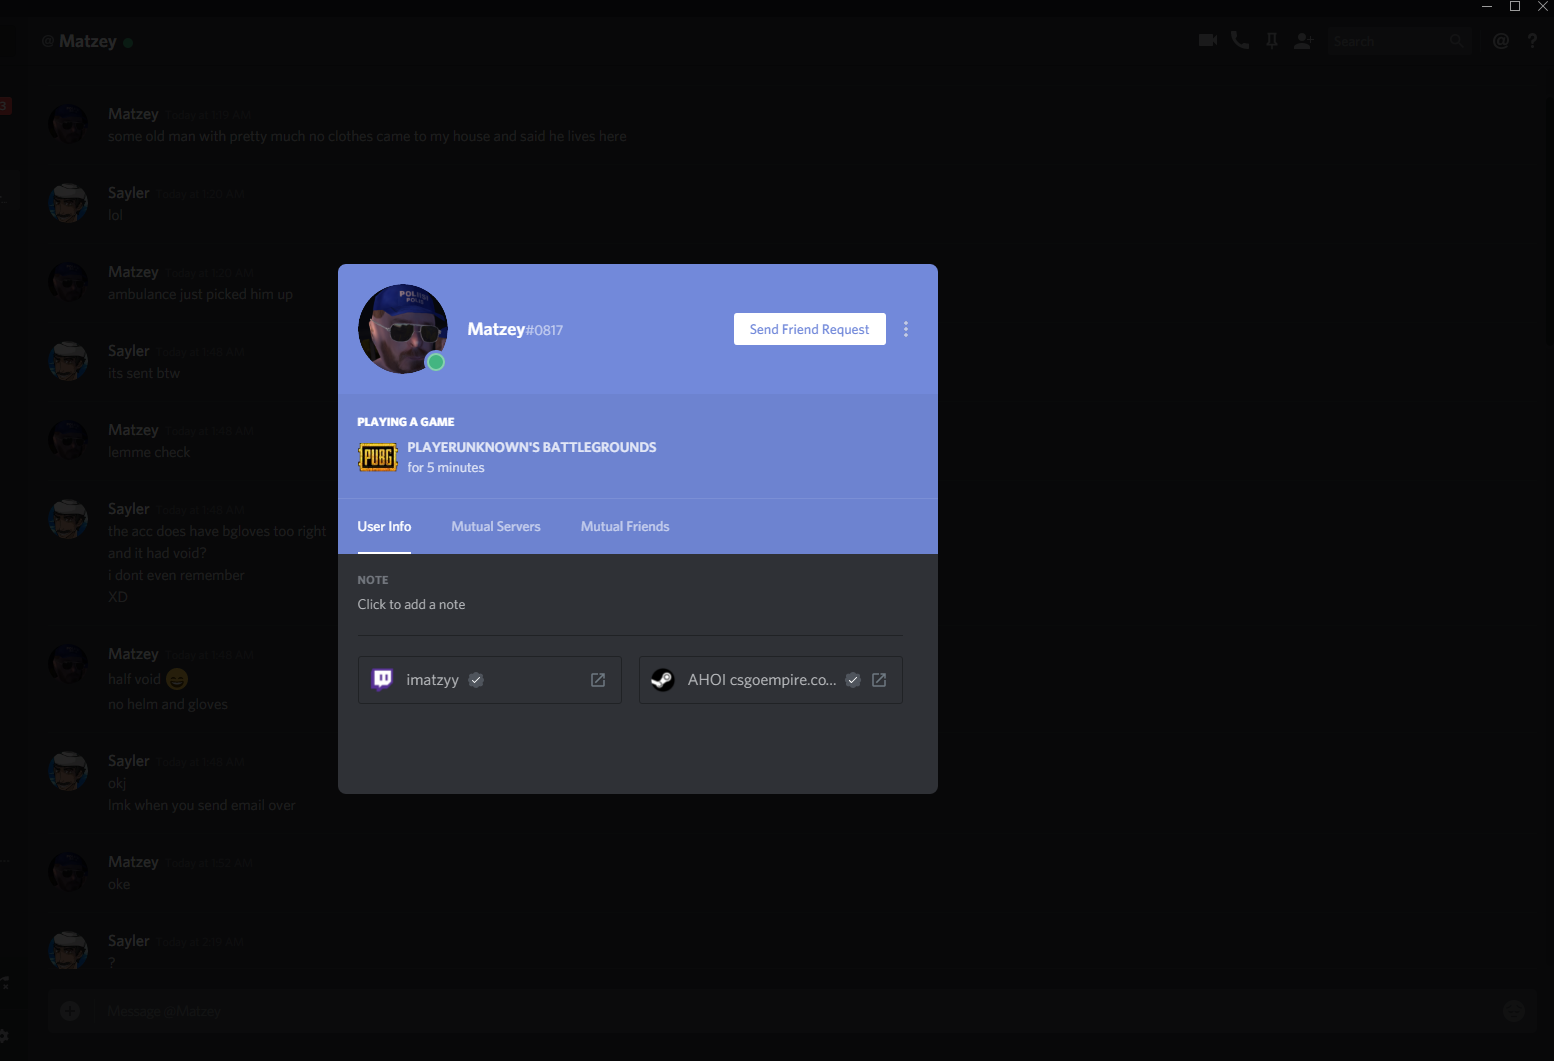The height and width of the screenshot is (1061, 1554).
Task: Open the user settings gear icon
Action: pos(5,1037)
